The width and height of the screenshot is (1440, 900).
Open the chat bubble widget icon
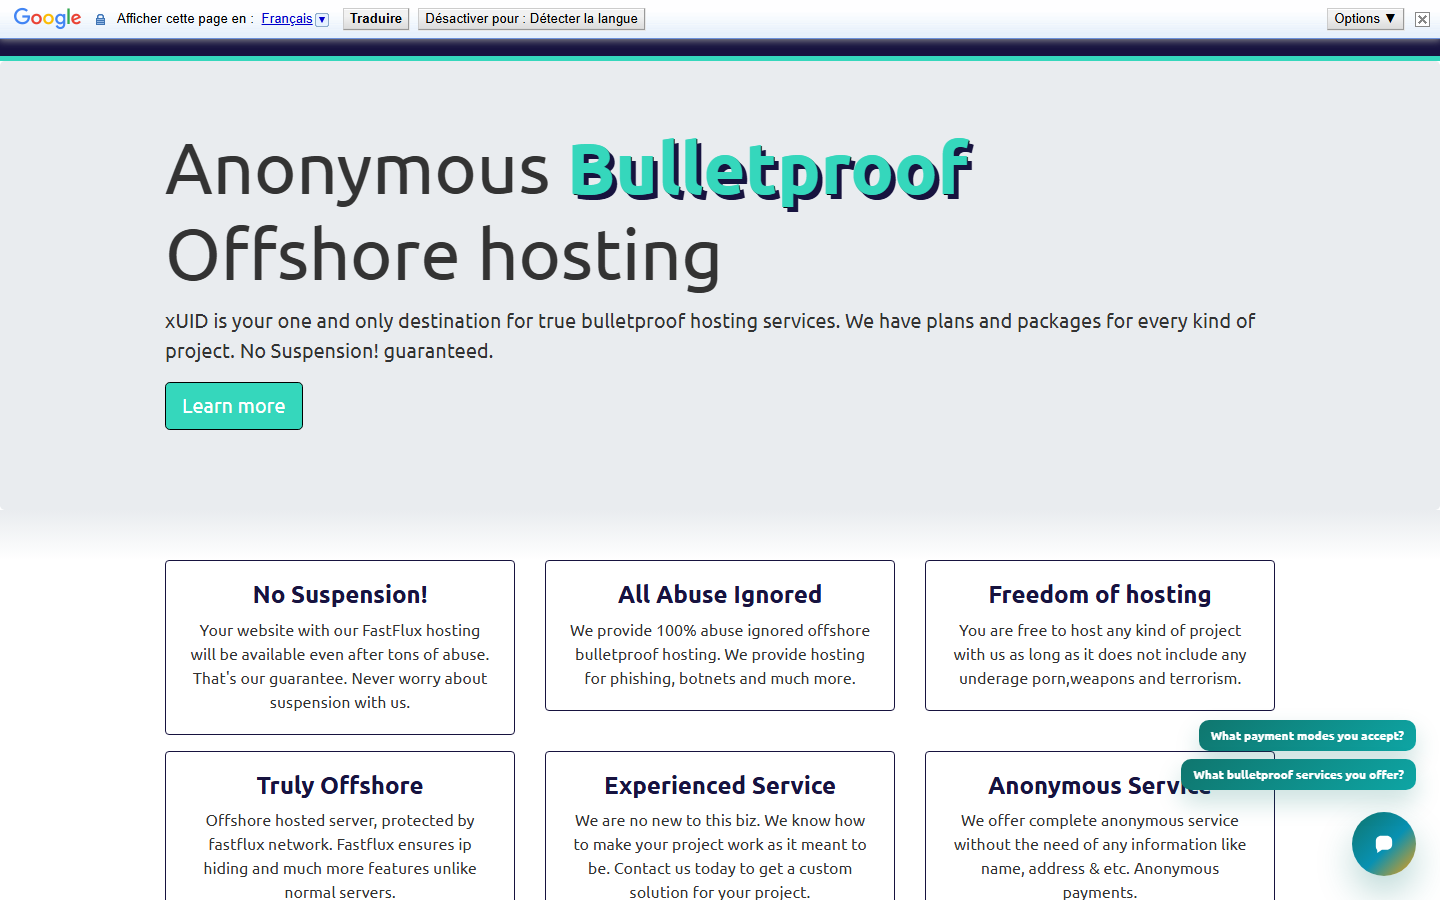(1383, 844)
